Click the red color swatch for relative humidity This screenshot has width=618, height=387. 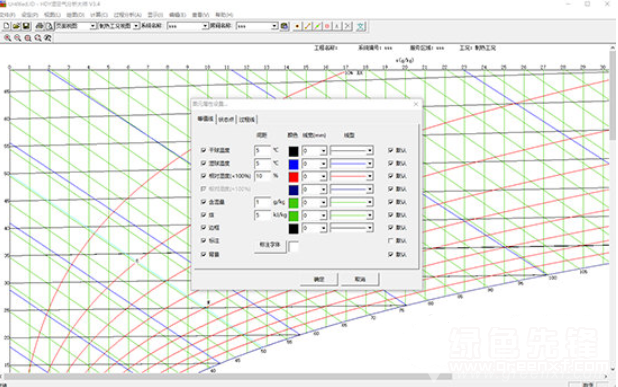click(294, 177)
